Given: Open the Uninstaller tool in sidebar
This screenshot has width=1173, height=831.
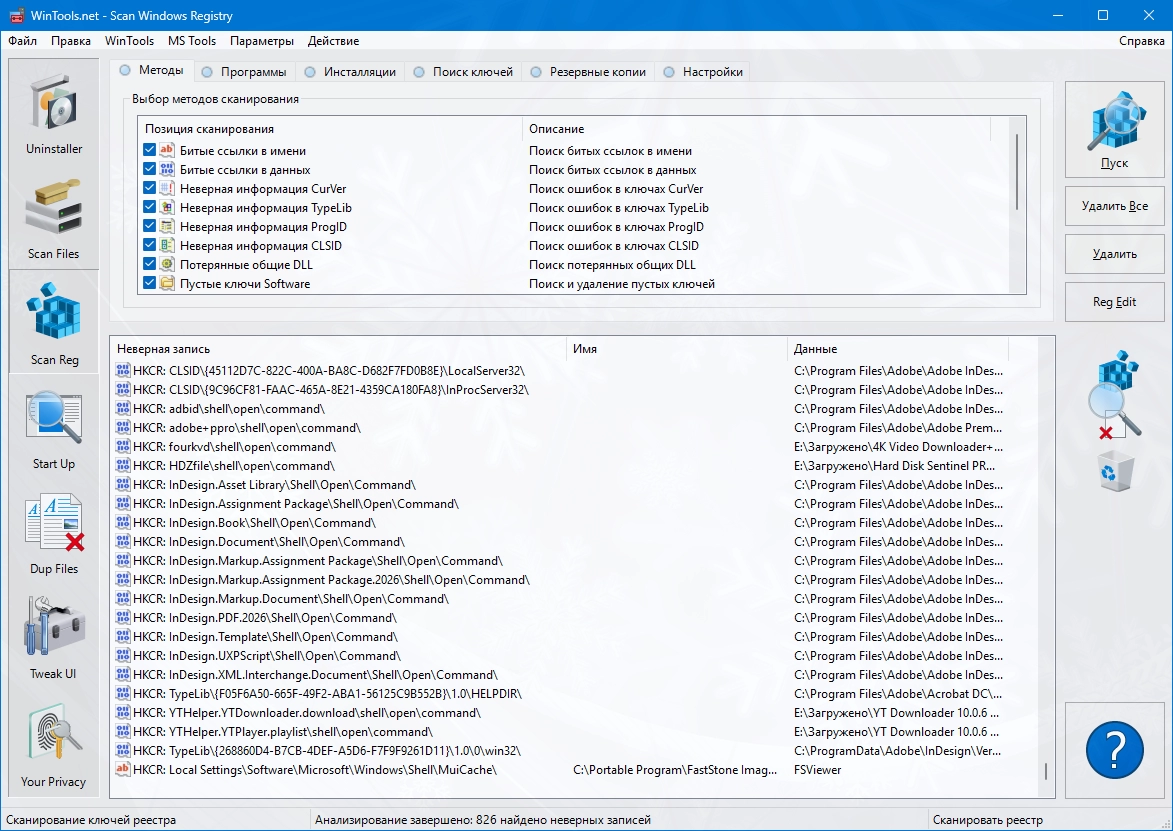Looking at the screenshot, I should point(54,111).
